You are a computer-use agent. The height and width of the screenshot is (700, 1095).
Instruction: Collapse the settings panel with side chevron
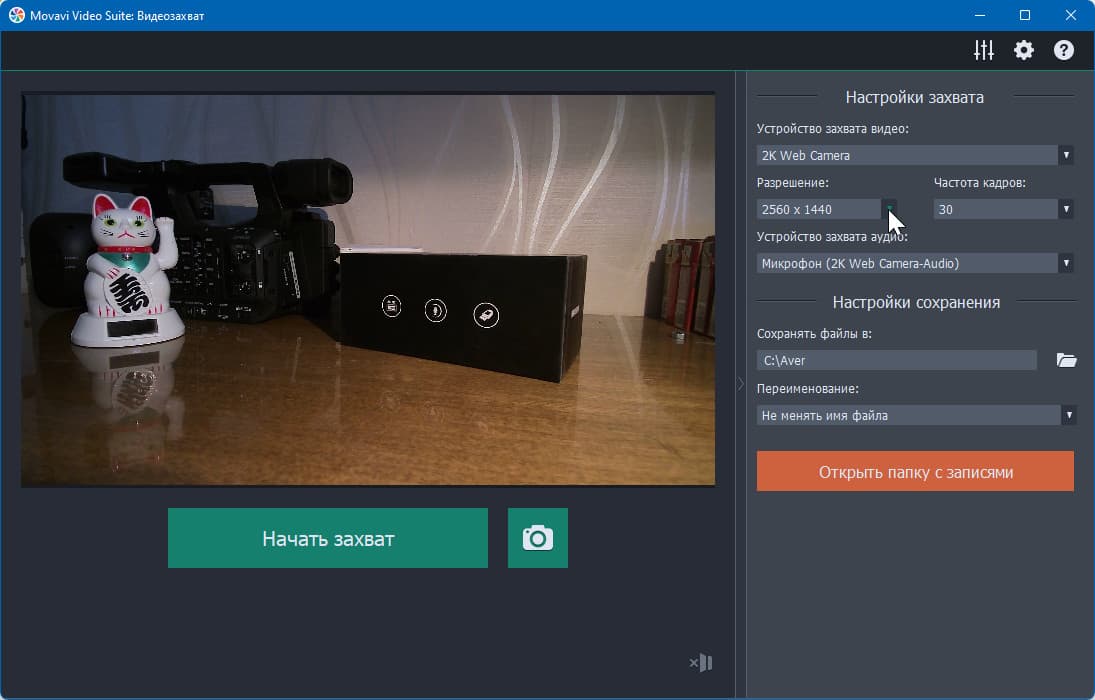[741, 383]
